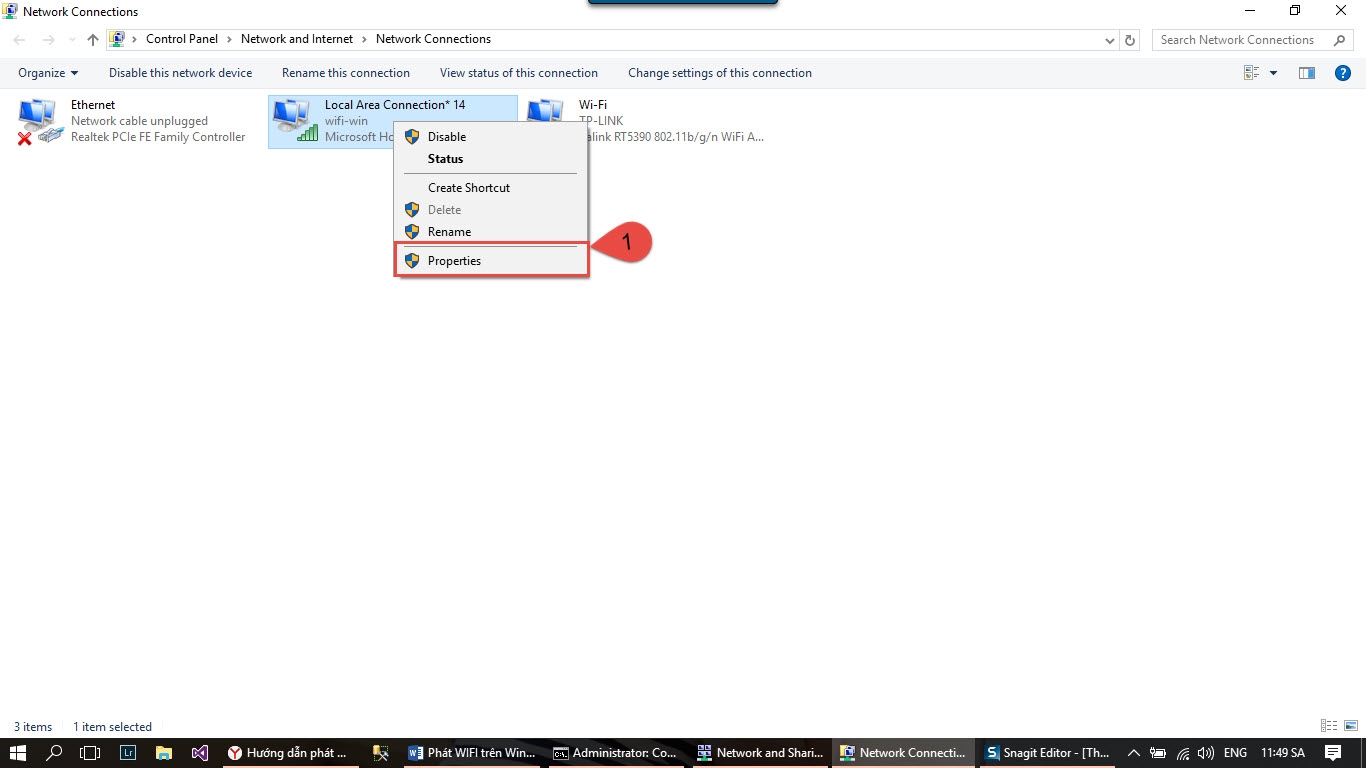Expand the chevron after Control Panel breadcrumb
Image resolution: width=1366 pixels, height=768 pixels.
click(229, 40)
